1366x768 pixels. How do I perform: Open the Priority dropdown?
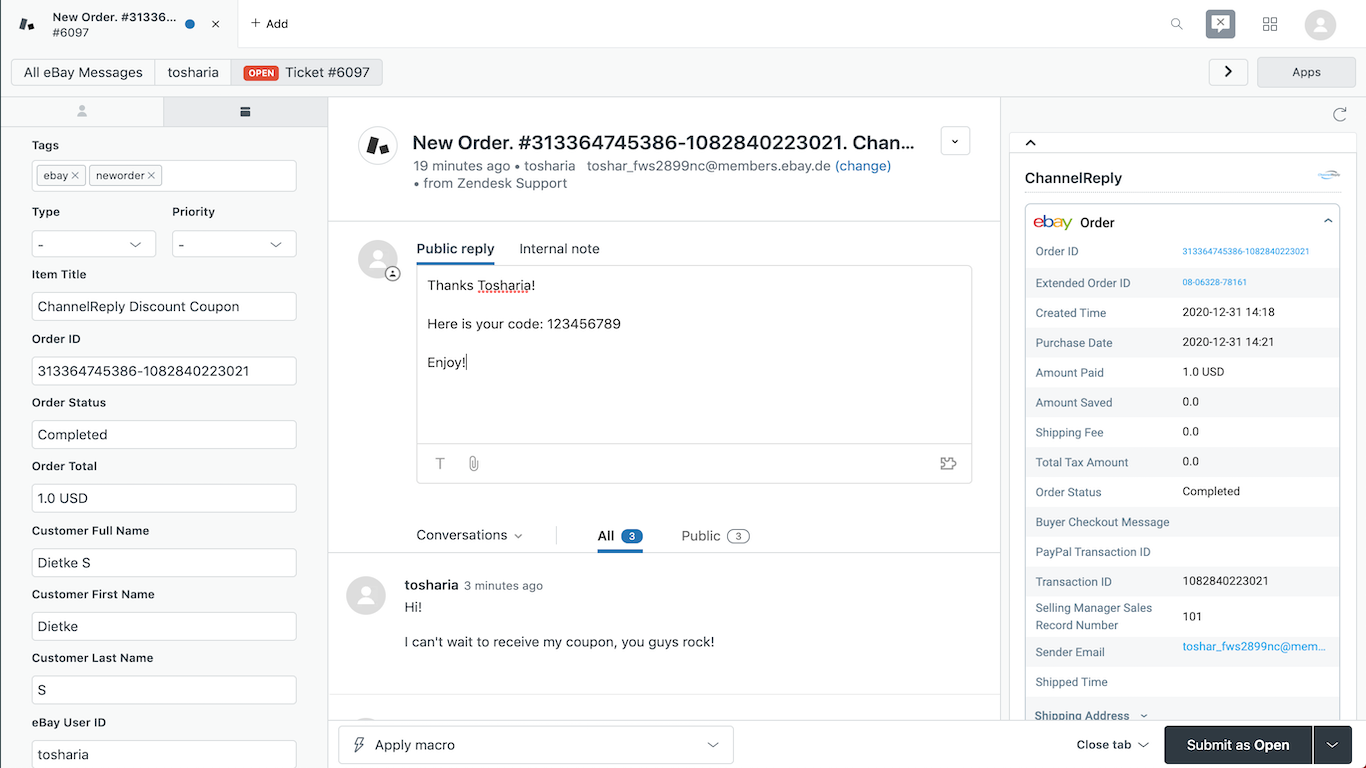pyautogui.click(x=234, y=244)
